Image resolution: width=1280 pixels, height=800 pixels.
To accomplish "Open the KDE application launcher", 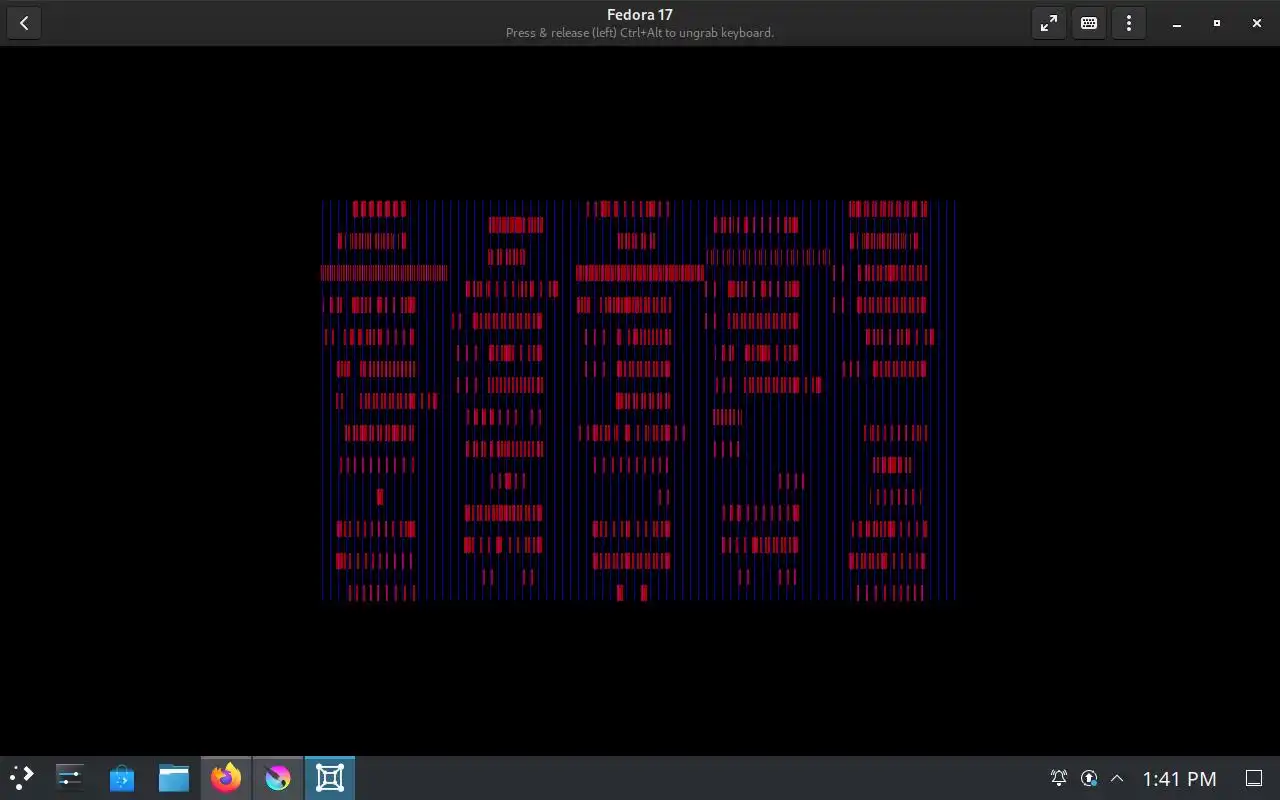I will pyautogui.click(x=22, y=778).
